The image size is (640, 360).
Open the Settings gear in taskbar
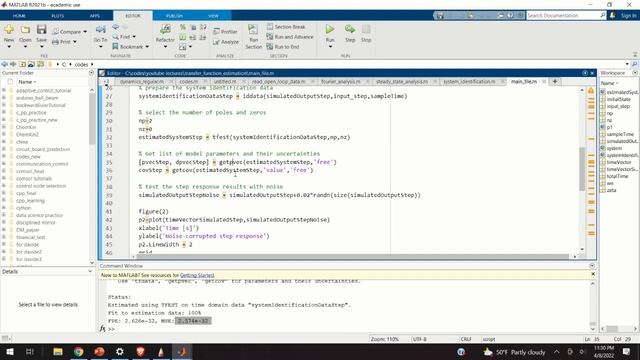(x=120, y=351)
